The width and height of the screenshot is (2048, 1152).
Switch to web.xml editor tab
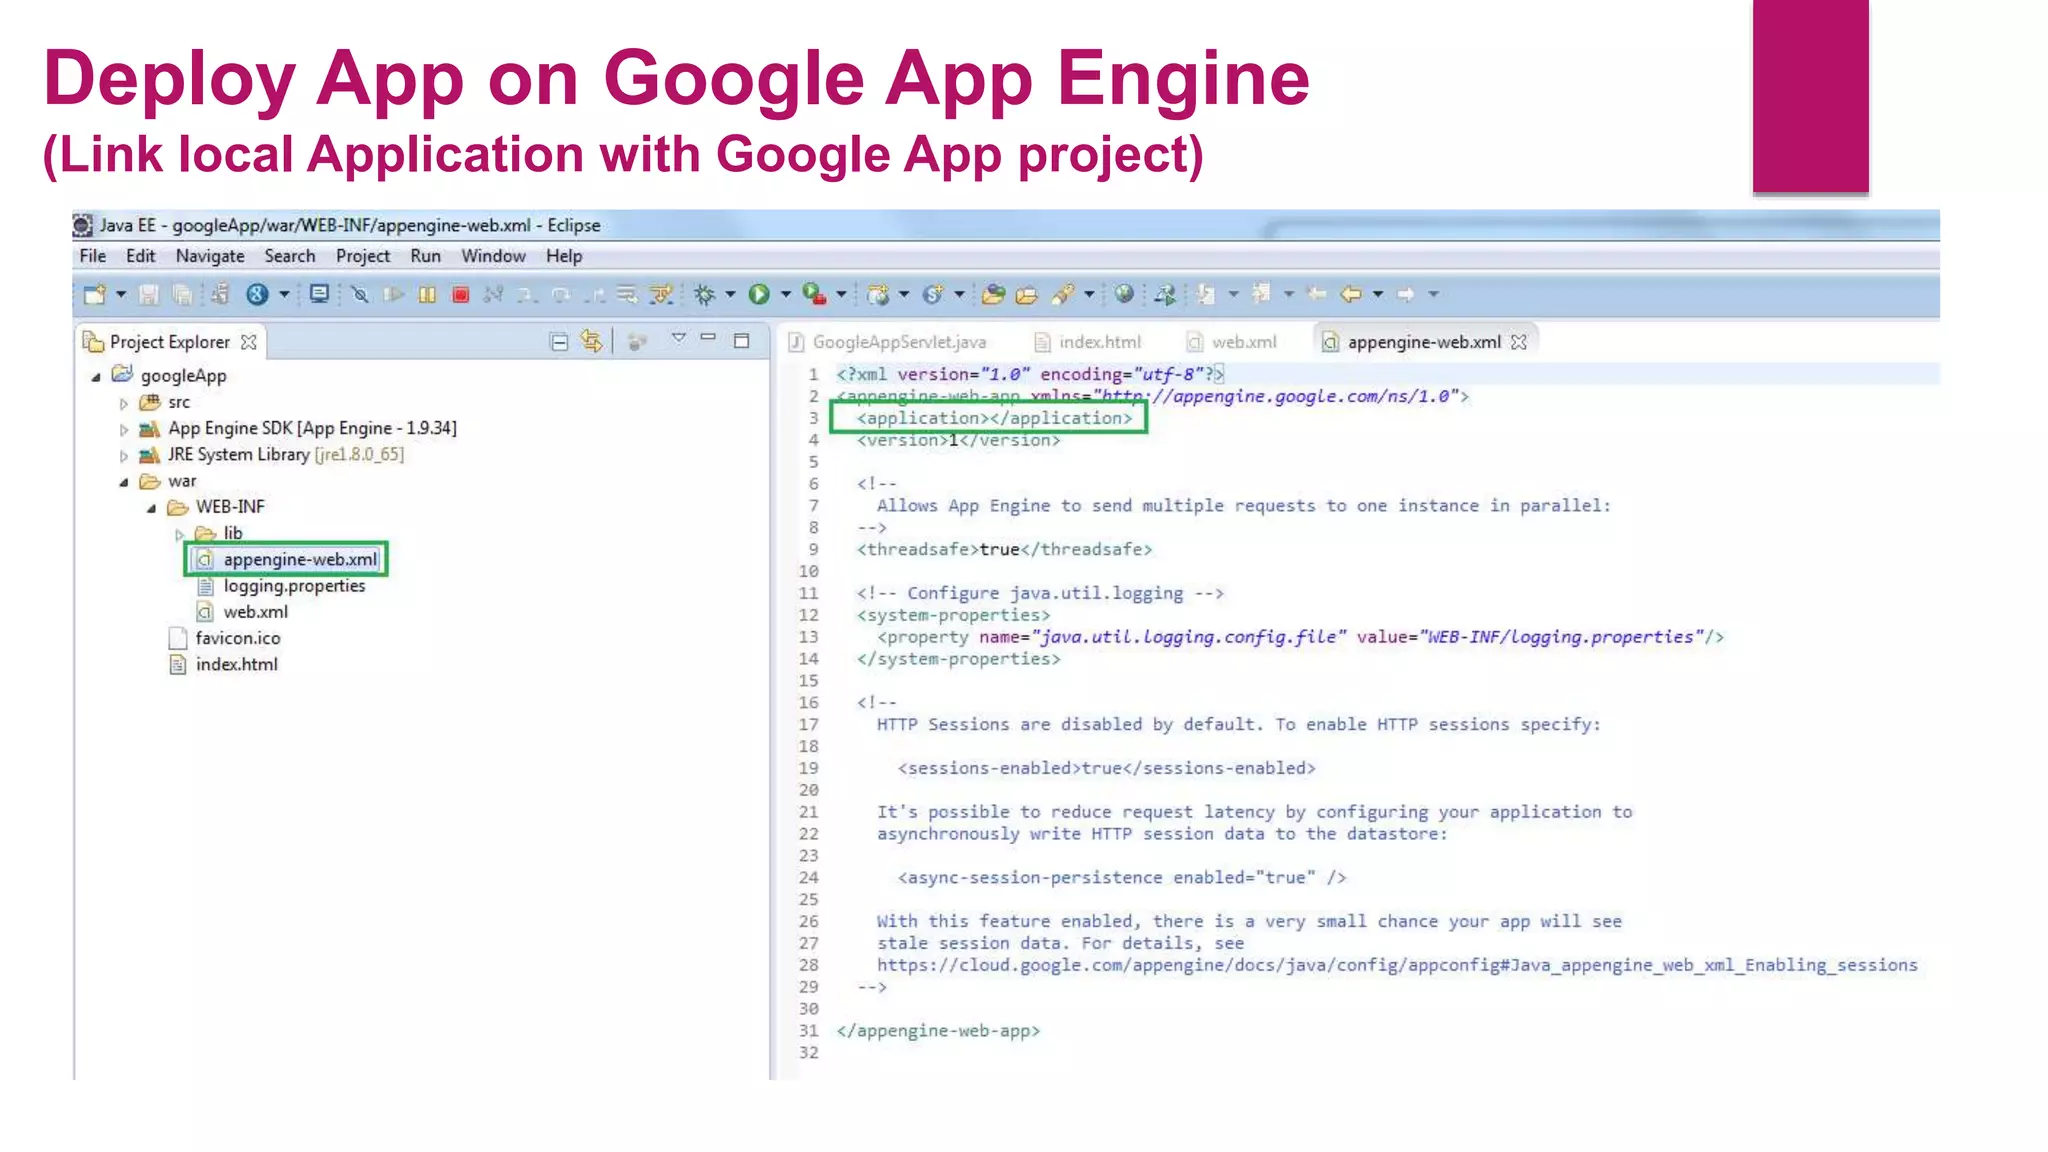click(x=1232, y=342)
